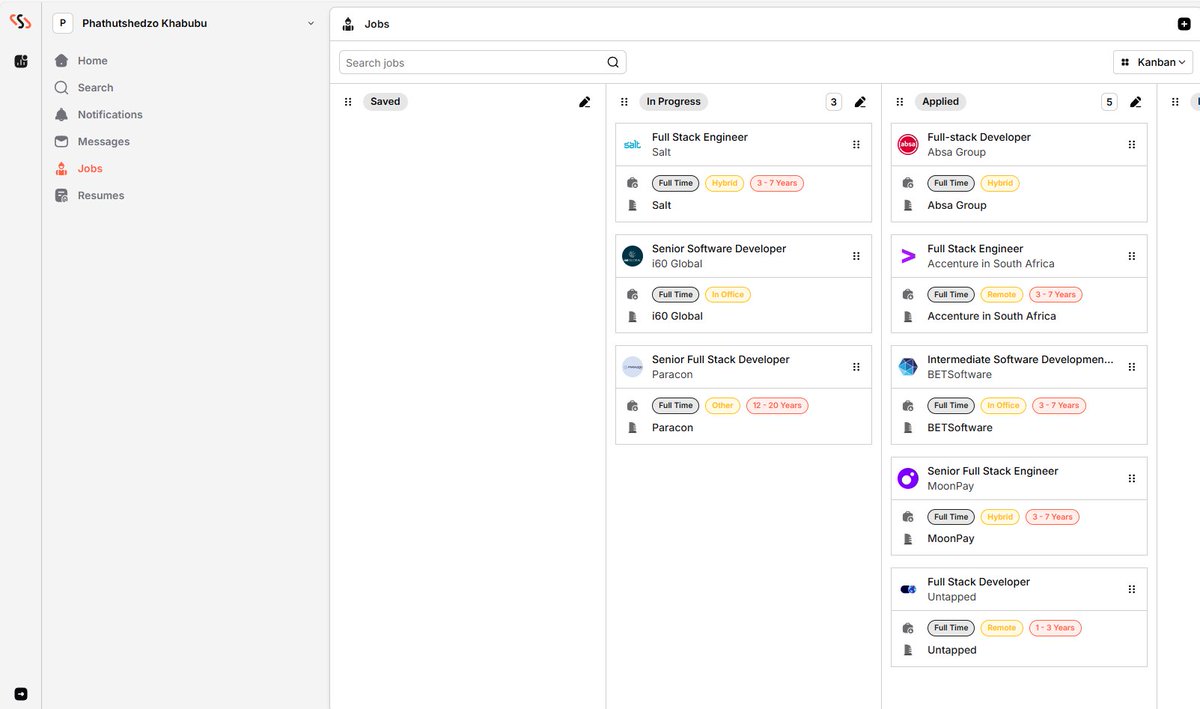
Task: Open the Intermediate Software Development BETSoftware card
Action: tap(1019, 394)
